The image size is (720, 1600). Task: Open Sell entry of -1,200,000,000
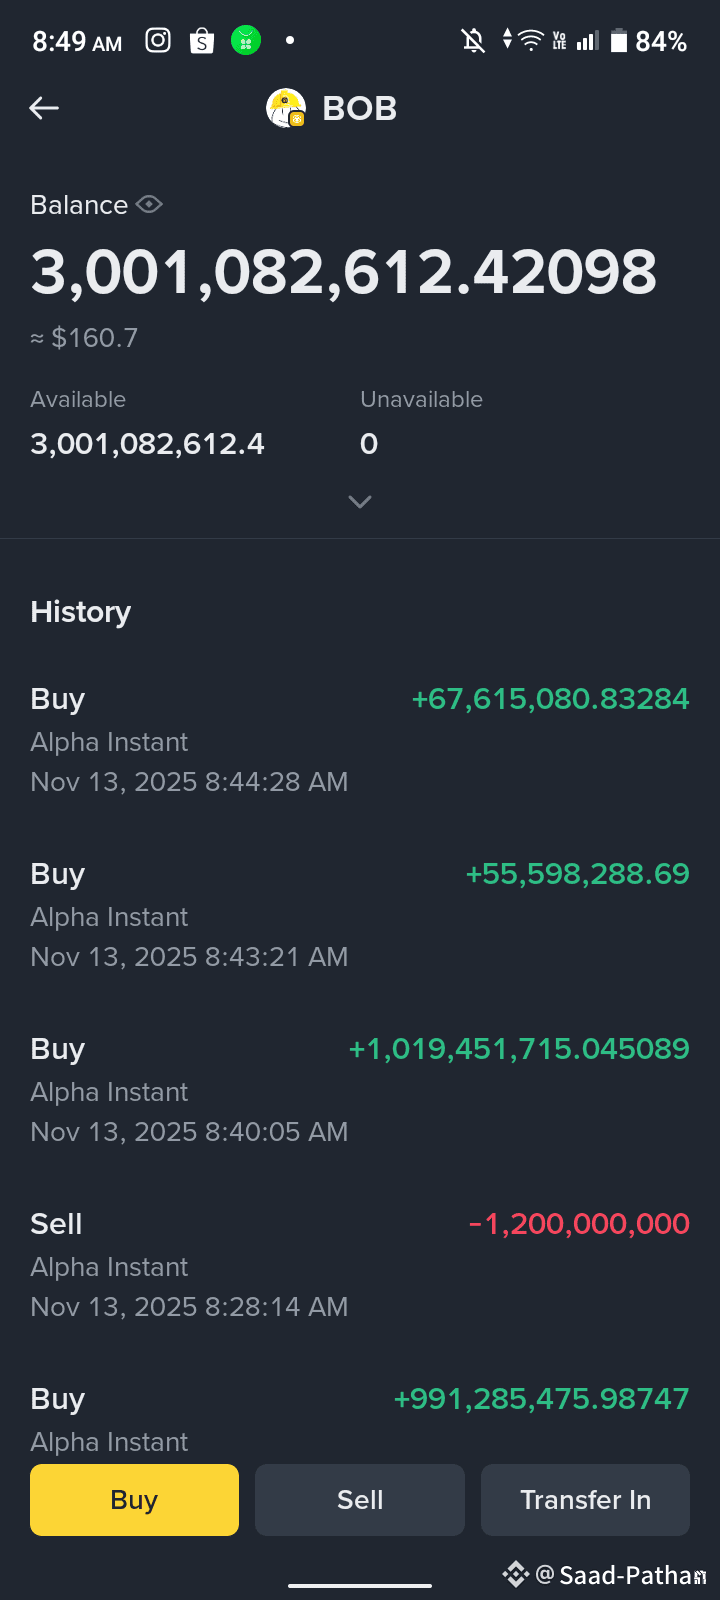click(360, 1265)
